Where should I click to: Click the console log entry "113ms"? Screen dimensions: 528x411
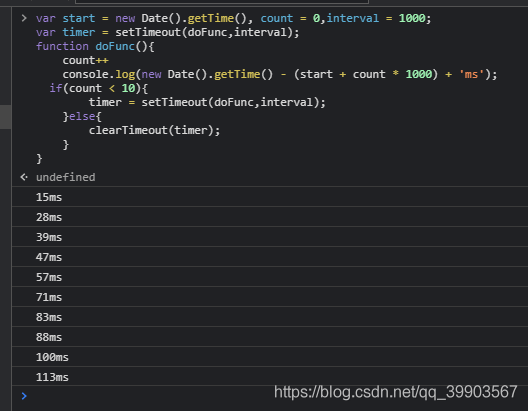tap(270, 376)
